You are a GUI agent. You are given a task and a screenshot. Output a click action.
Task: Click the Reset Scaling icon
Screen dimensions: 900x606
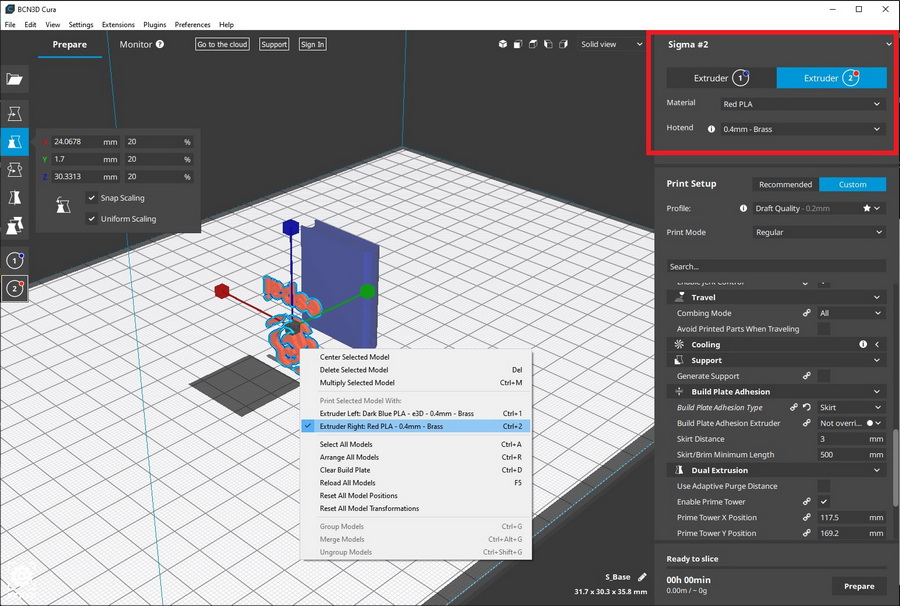pos(63,209)
